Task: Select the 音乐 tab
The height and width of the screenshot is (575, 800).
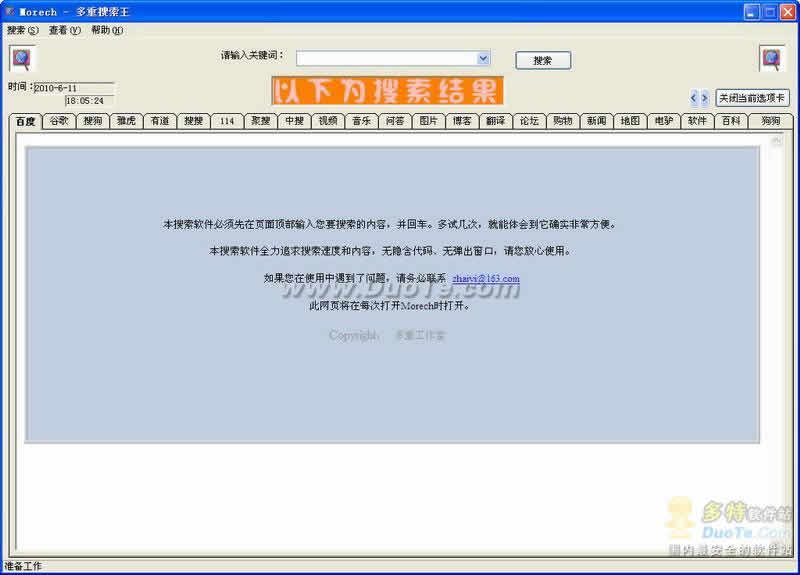Action: point(361,121)
